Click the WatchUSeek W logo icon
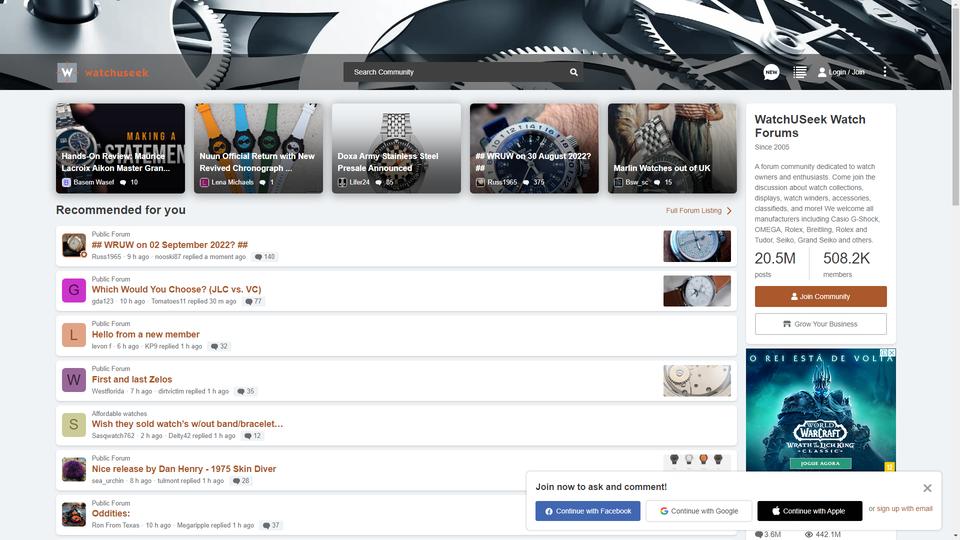Viewport: 960px width, 540px height. (67, 73)
